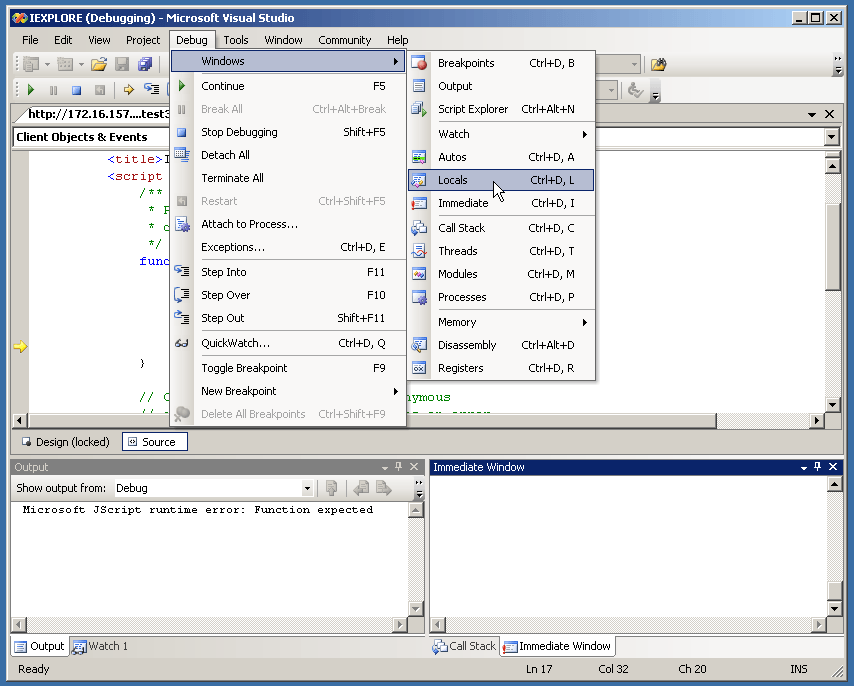
Task: Click the Attach to Process icon in Debug menu
Action: pos(182,224)
